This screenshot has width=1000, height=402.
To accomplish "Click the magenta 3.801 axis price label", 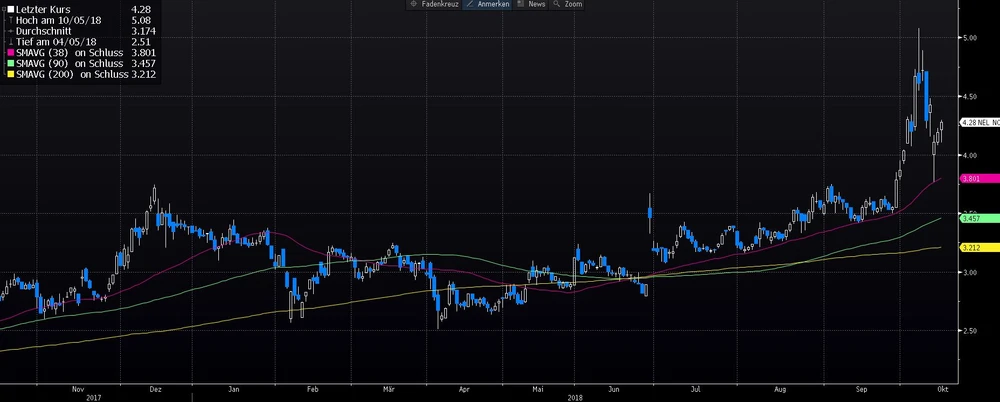I will click(x=969, y=179).
